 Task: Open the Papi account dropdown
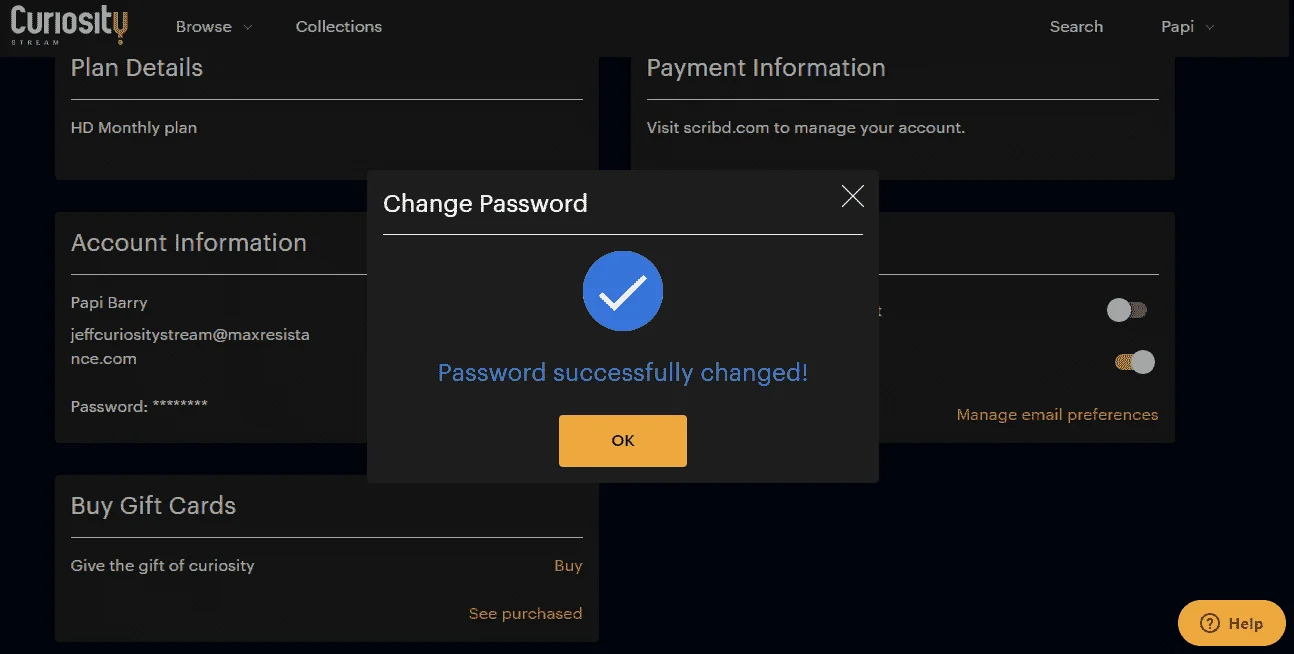click(1187, 27)
